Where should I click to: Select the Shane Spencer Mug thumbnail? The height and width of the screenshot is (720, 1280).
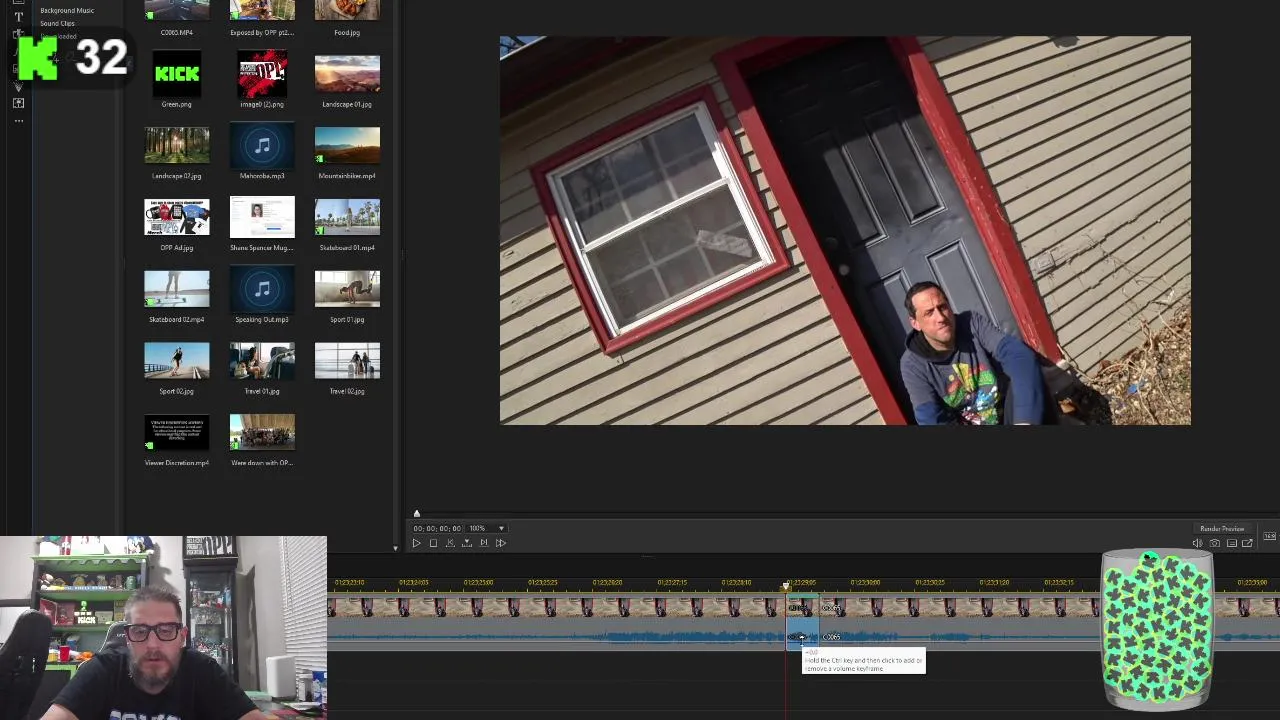[262, 217]
